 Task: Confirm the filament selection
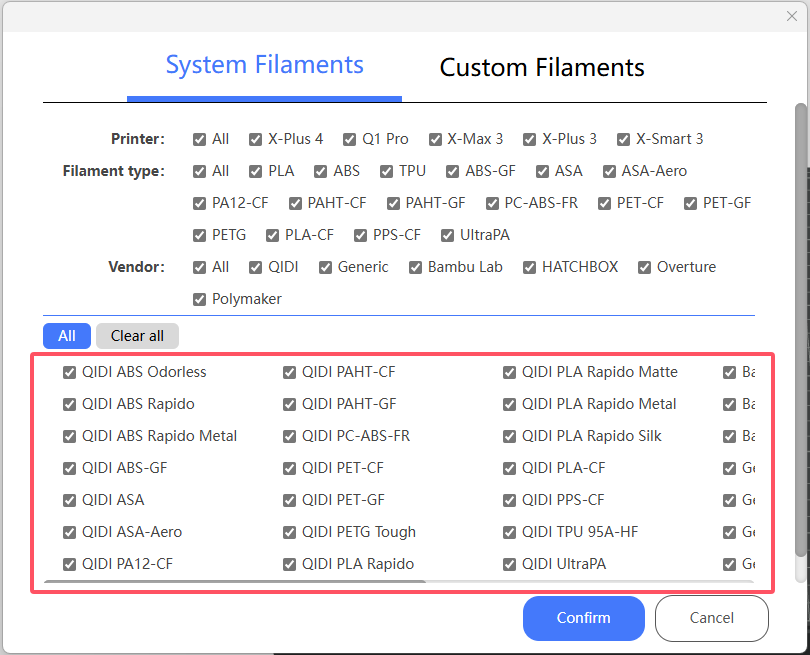[x=584, y=618]
